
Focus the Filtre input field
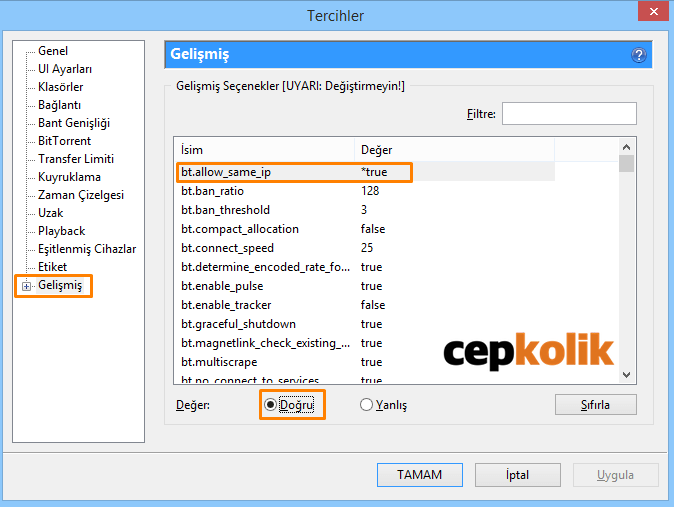click(569, 114)
